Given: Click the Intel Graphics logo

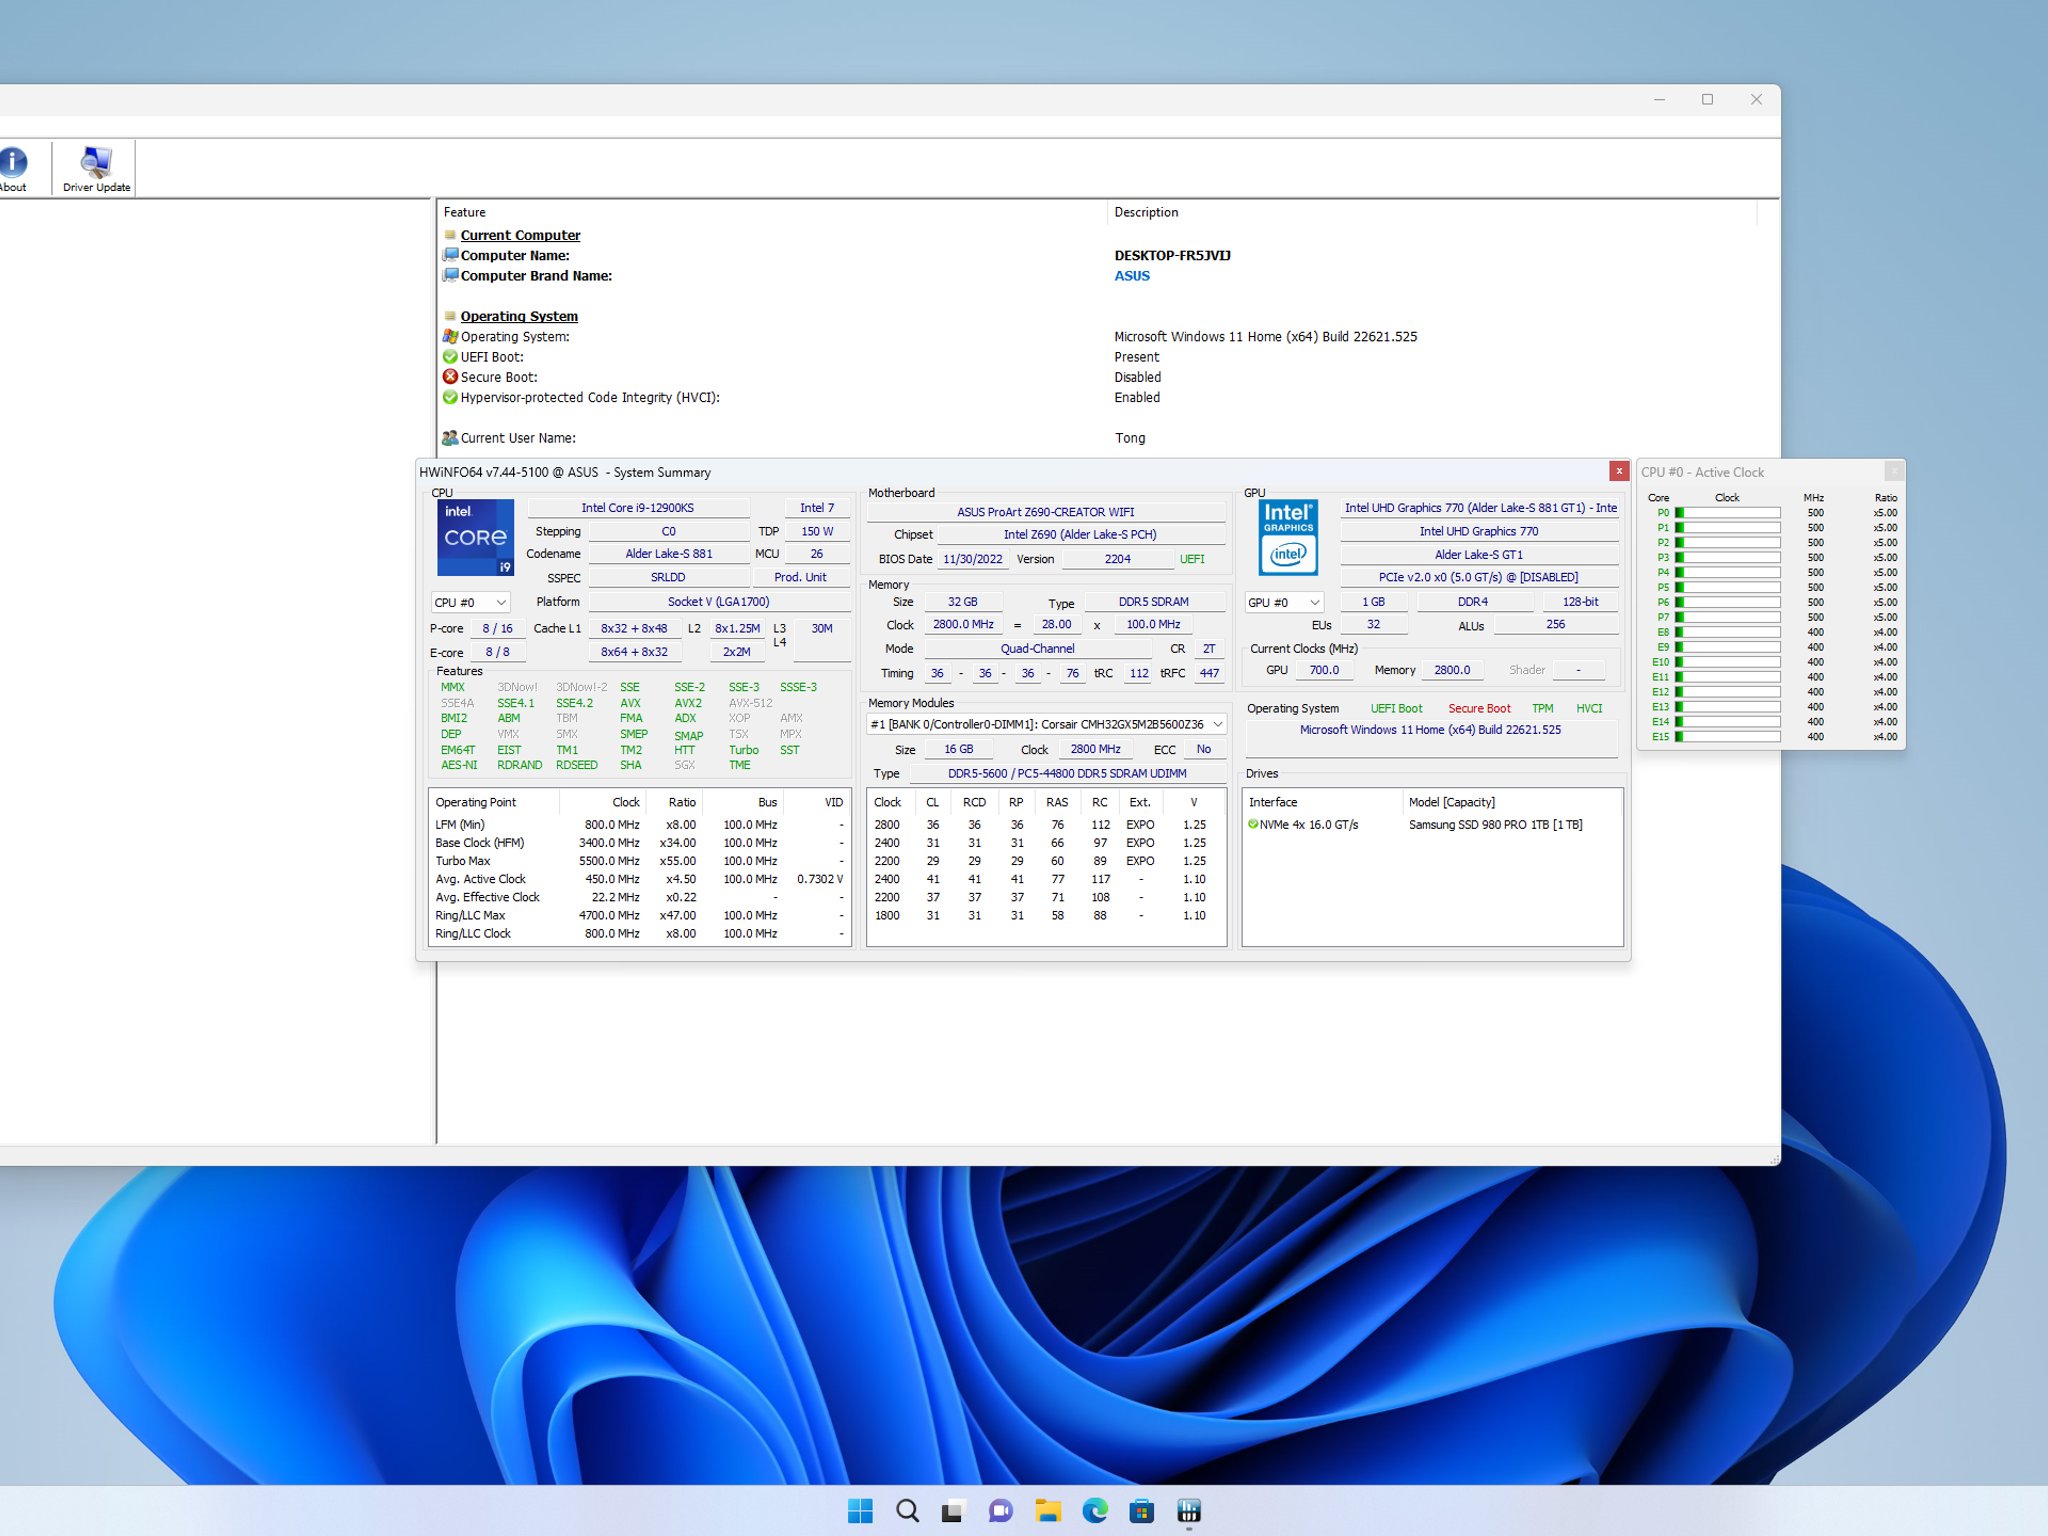Looking at the screenshot, I should click(x=1288, y=537).
